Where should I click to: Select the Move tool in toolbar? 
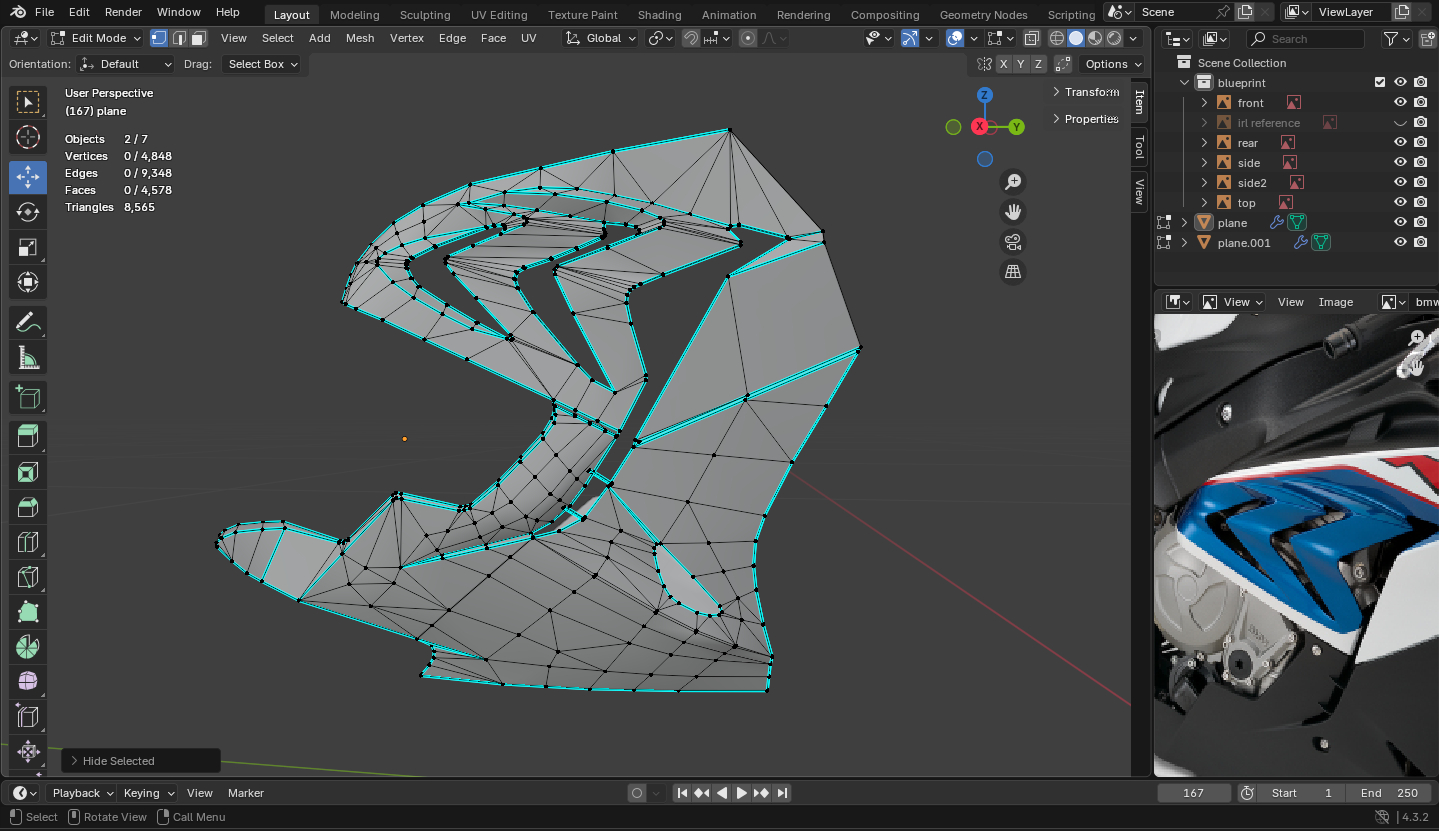pyautogui.click(x=28, y=177)
